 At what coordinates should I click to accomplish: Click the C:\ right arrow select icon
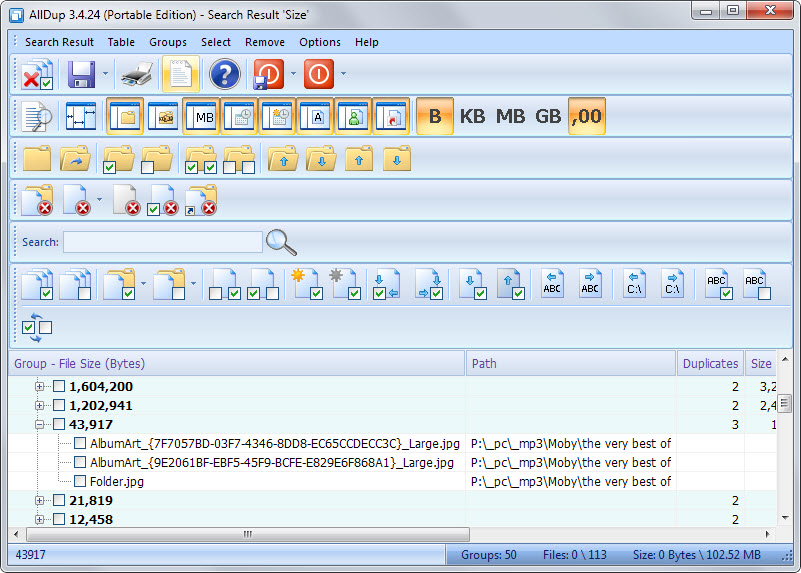(672, 284)
